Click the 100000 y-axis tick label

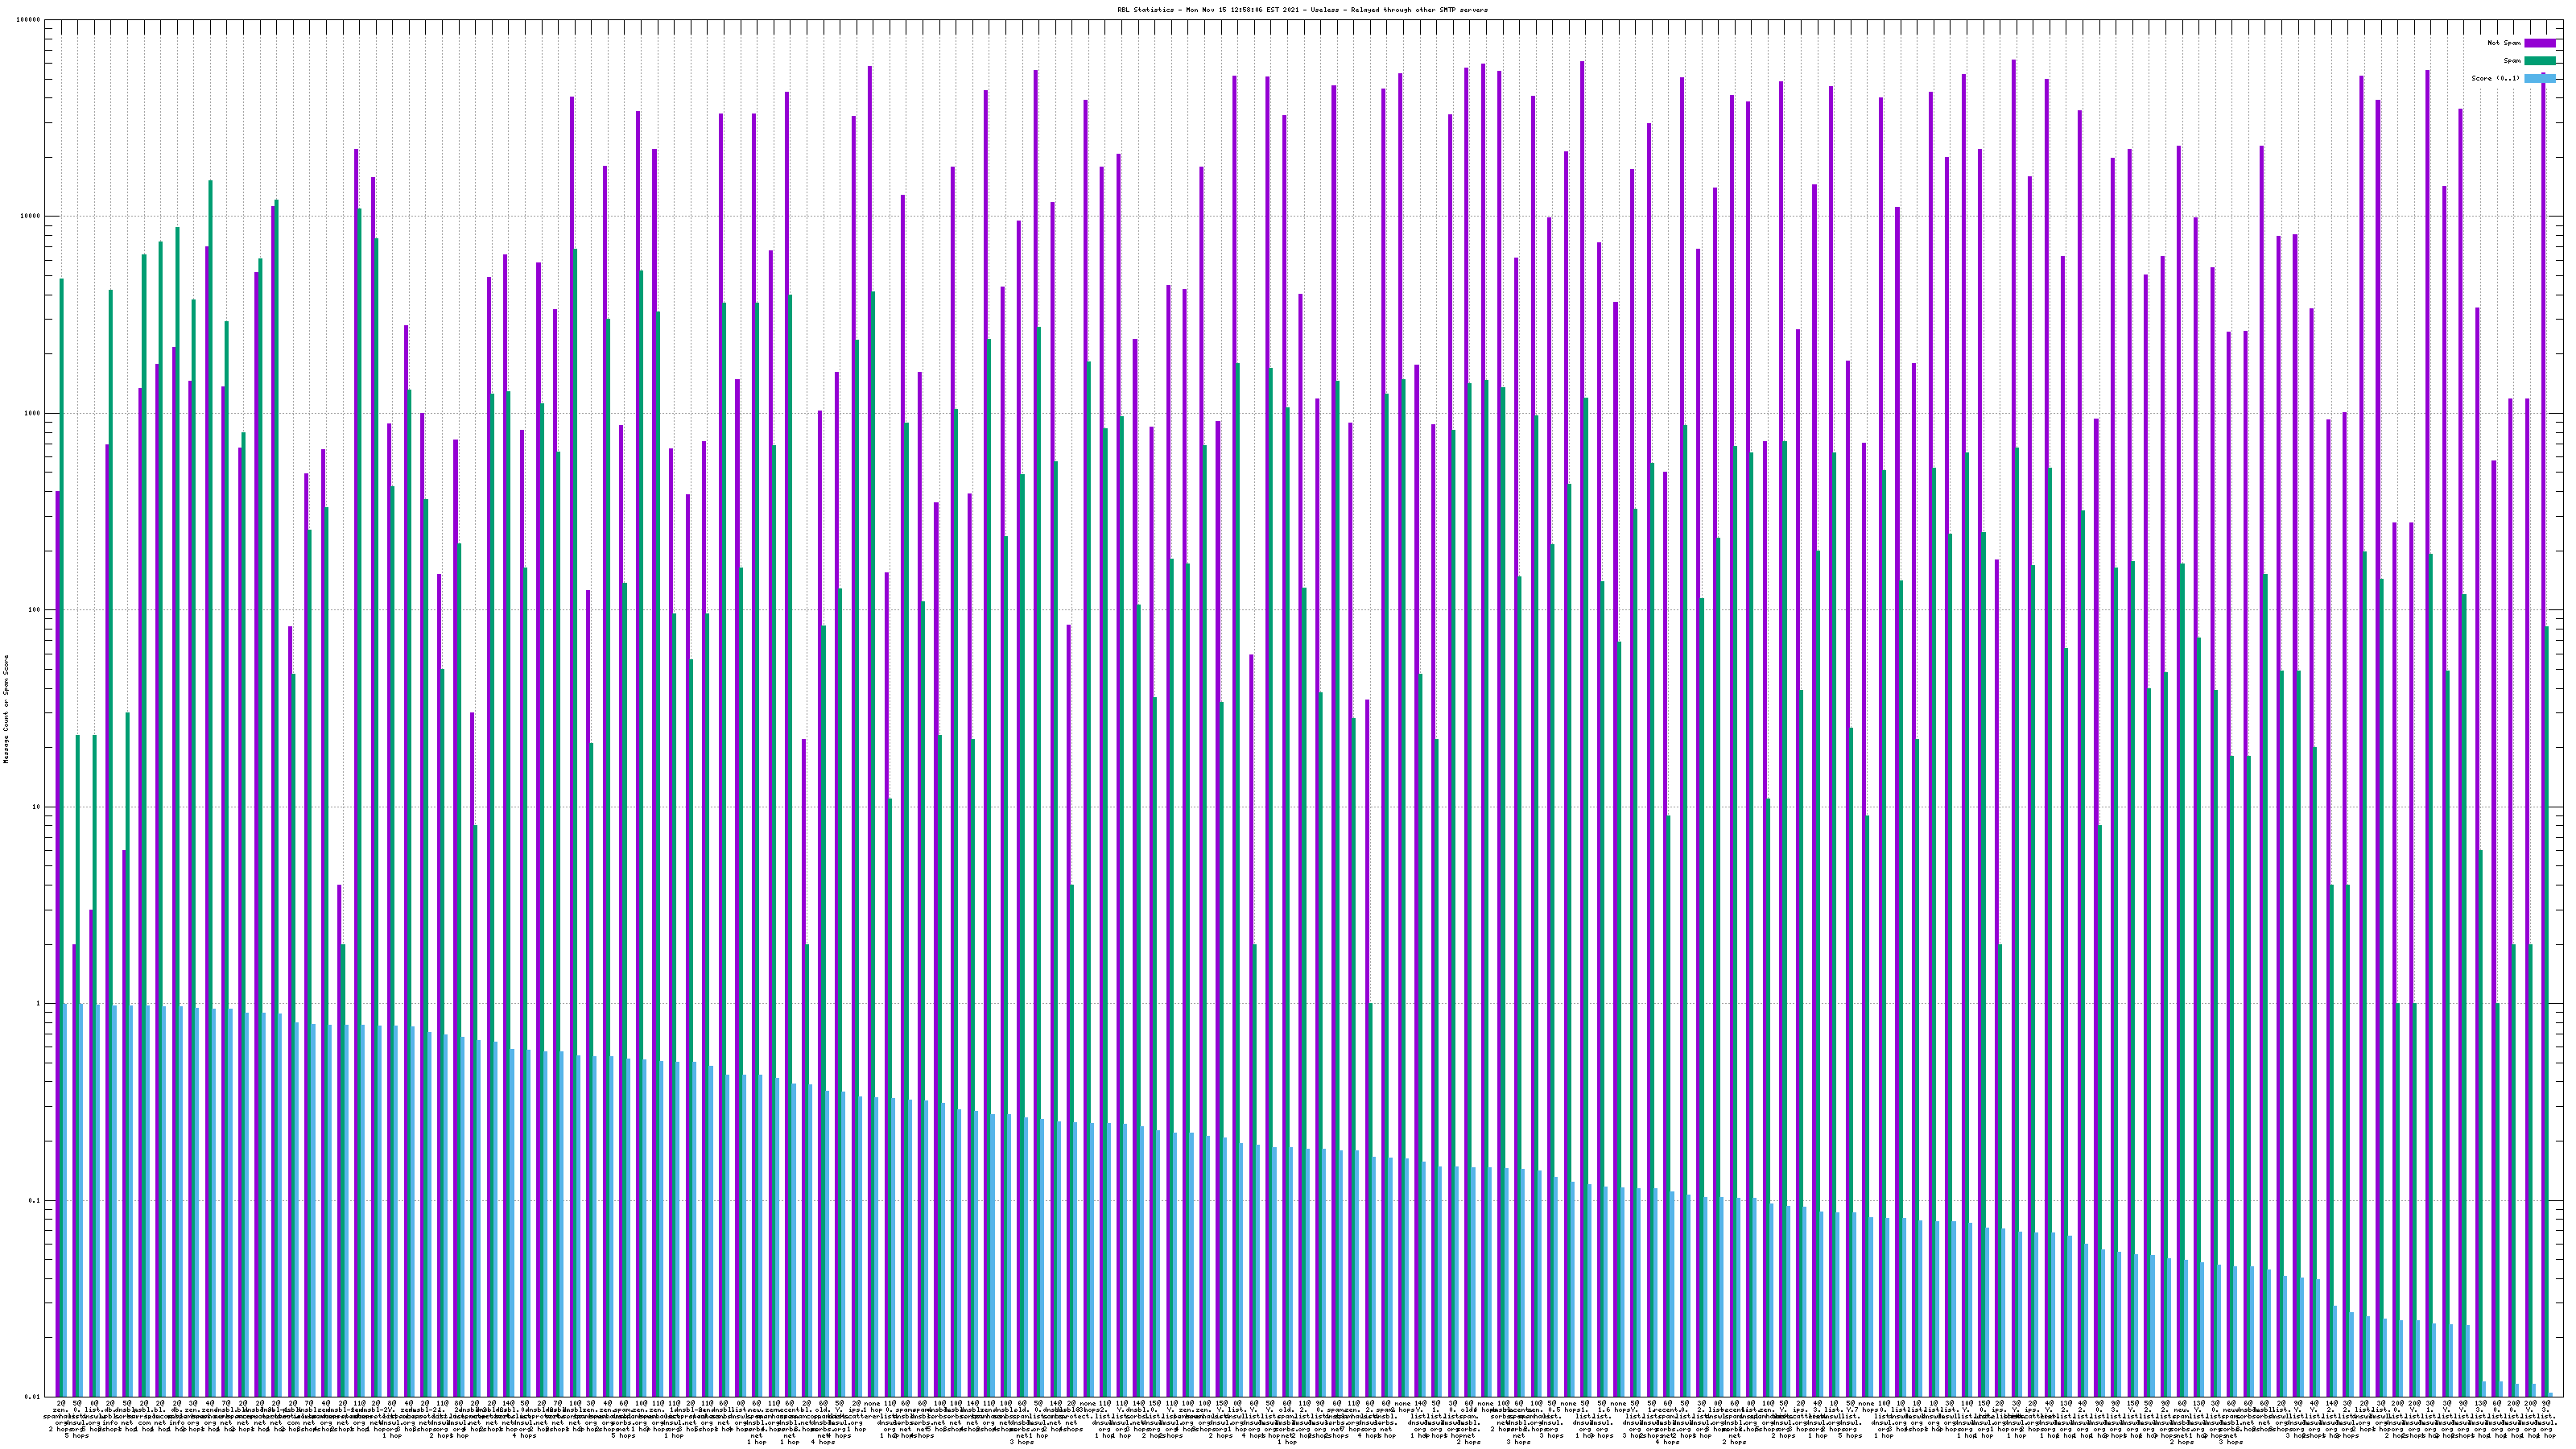click(30, 20)
